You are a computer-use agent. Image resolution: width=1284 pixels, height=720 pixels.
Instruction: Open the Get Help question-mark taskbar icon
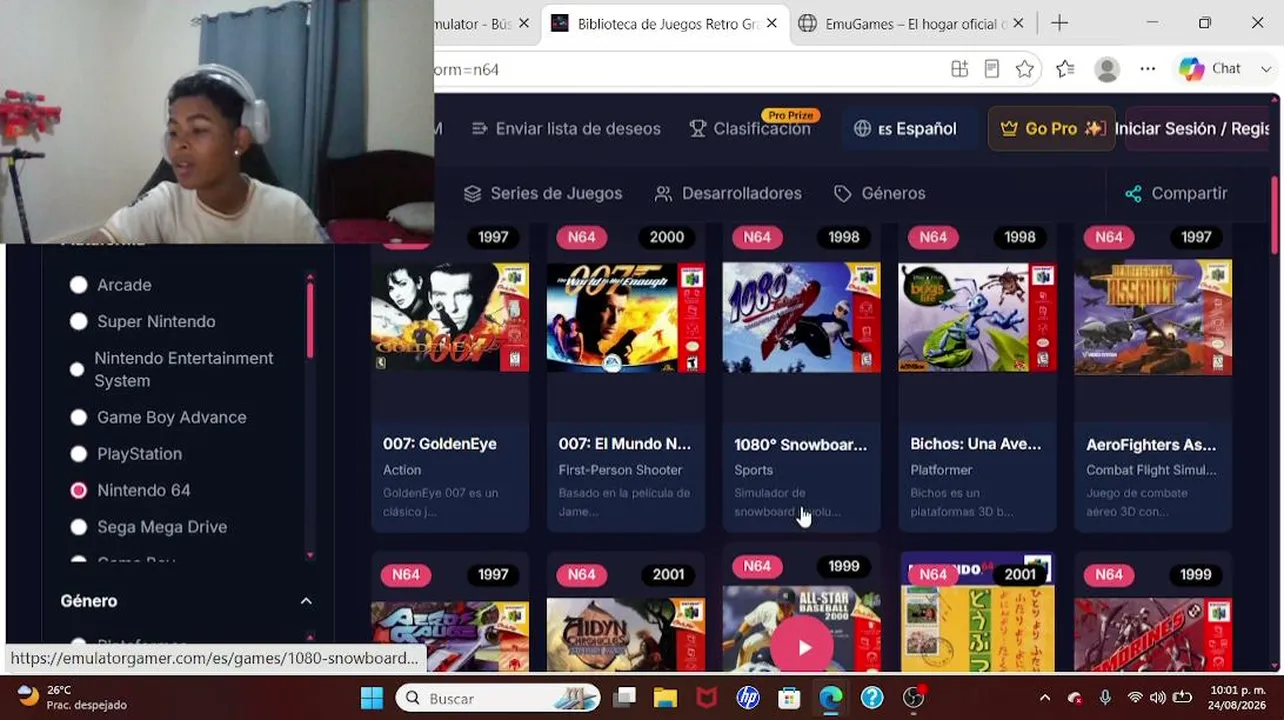(x=872, y=698)
